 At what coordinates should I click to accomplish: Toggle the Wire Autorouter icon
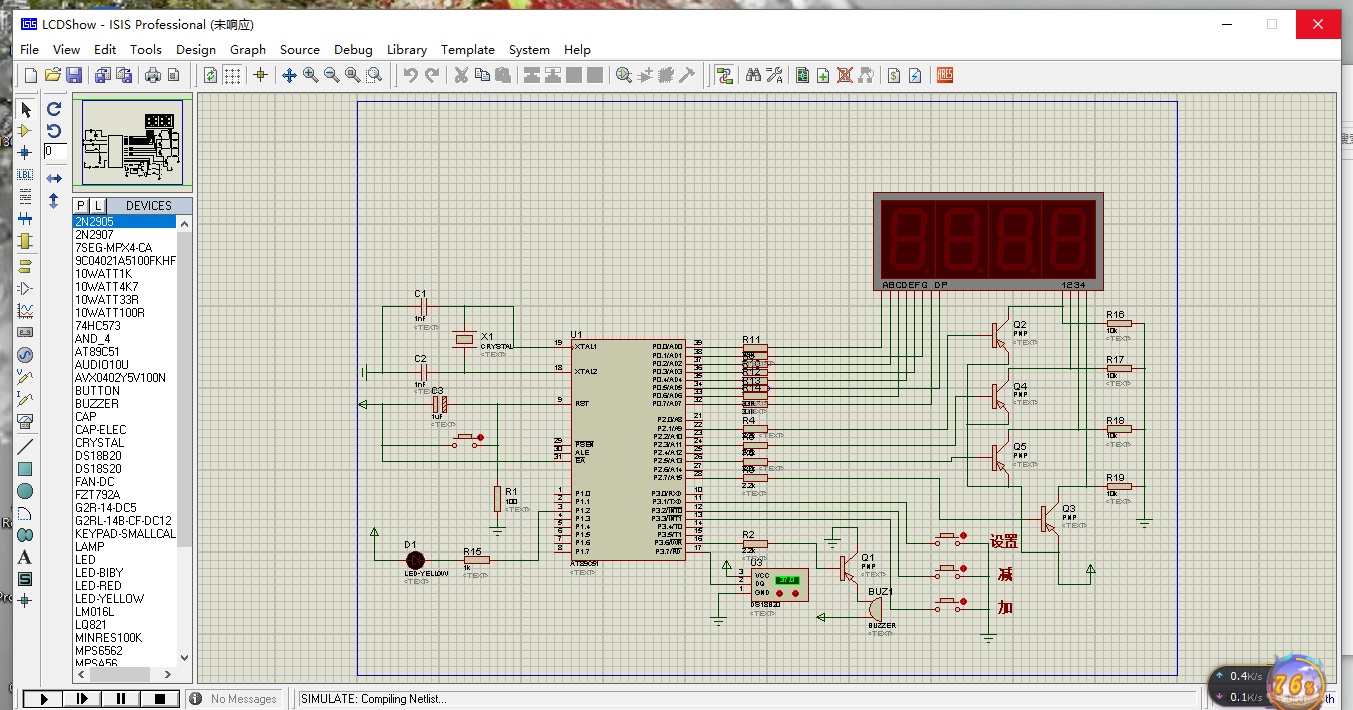(725, 75)
